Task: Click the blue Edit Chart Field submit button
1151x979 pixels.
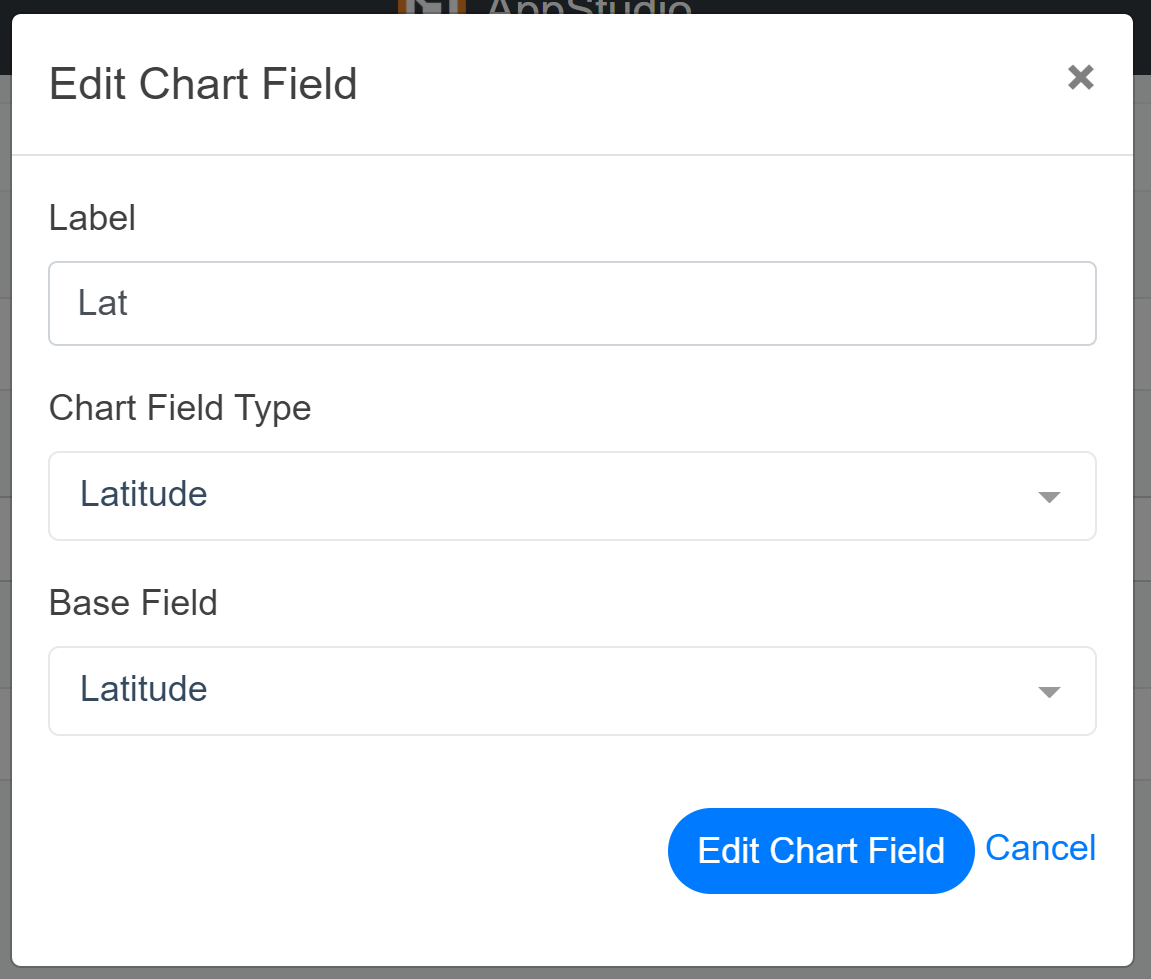Action: [820, 851]
